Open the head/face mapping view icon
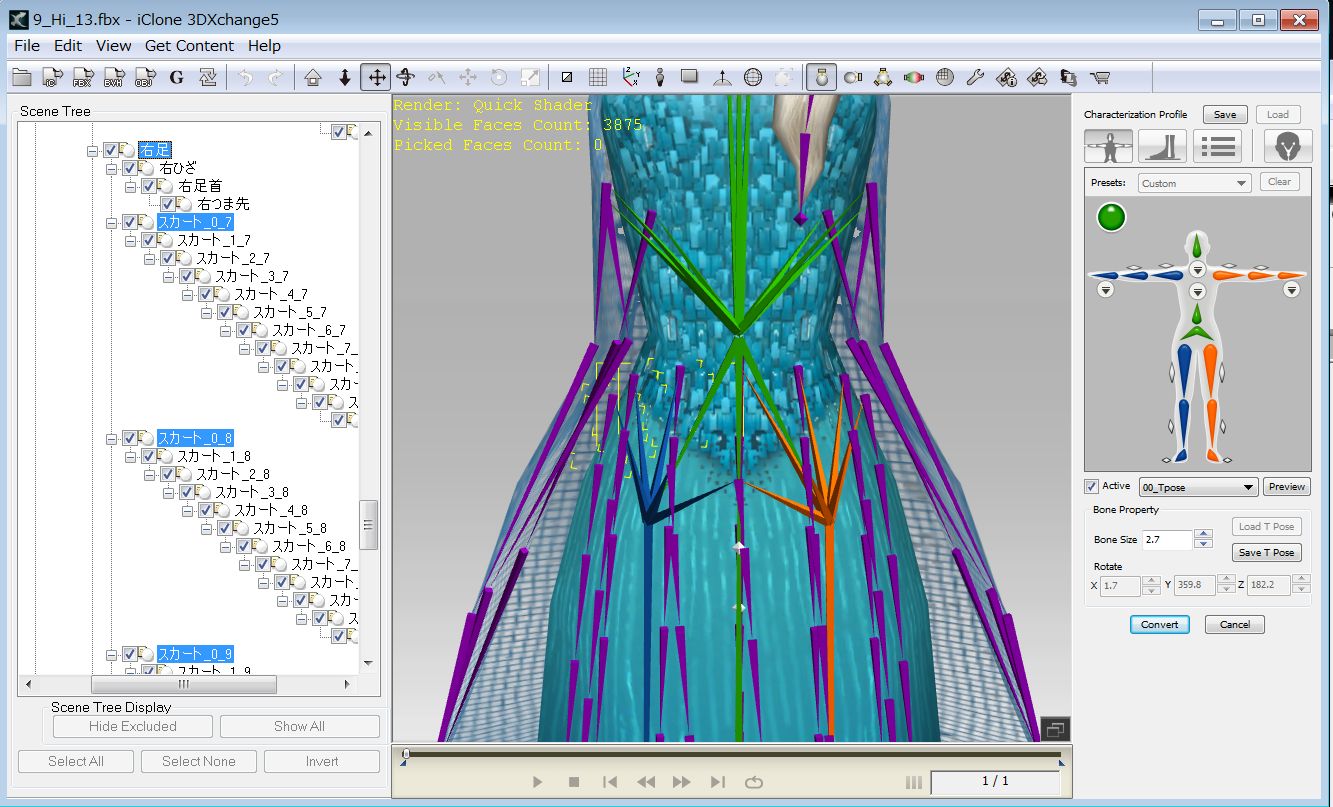This screenshot has height=807, width=1333. 1288,147
